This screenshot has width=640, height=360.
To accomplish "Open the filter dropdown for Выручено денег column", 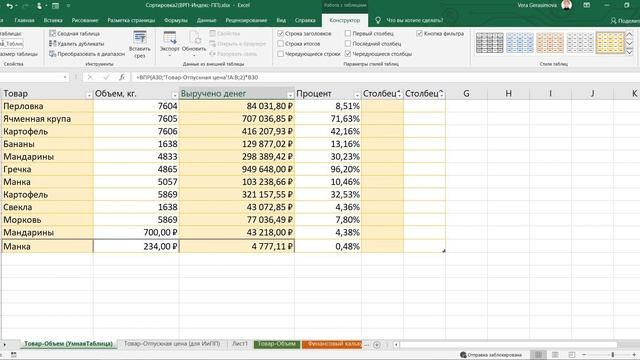I will [290, 95].
